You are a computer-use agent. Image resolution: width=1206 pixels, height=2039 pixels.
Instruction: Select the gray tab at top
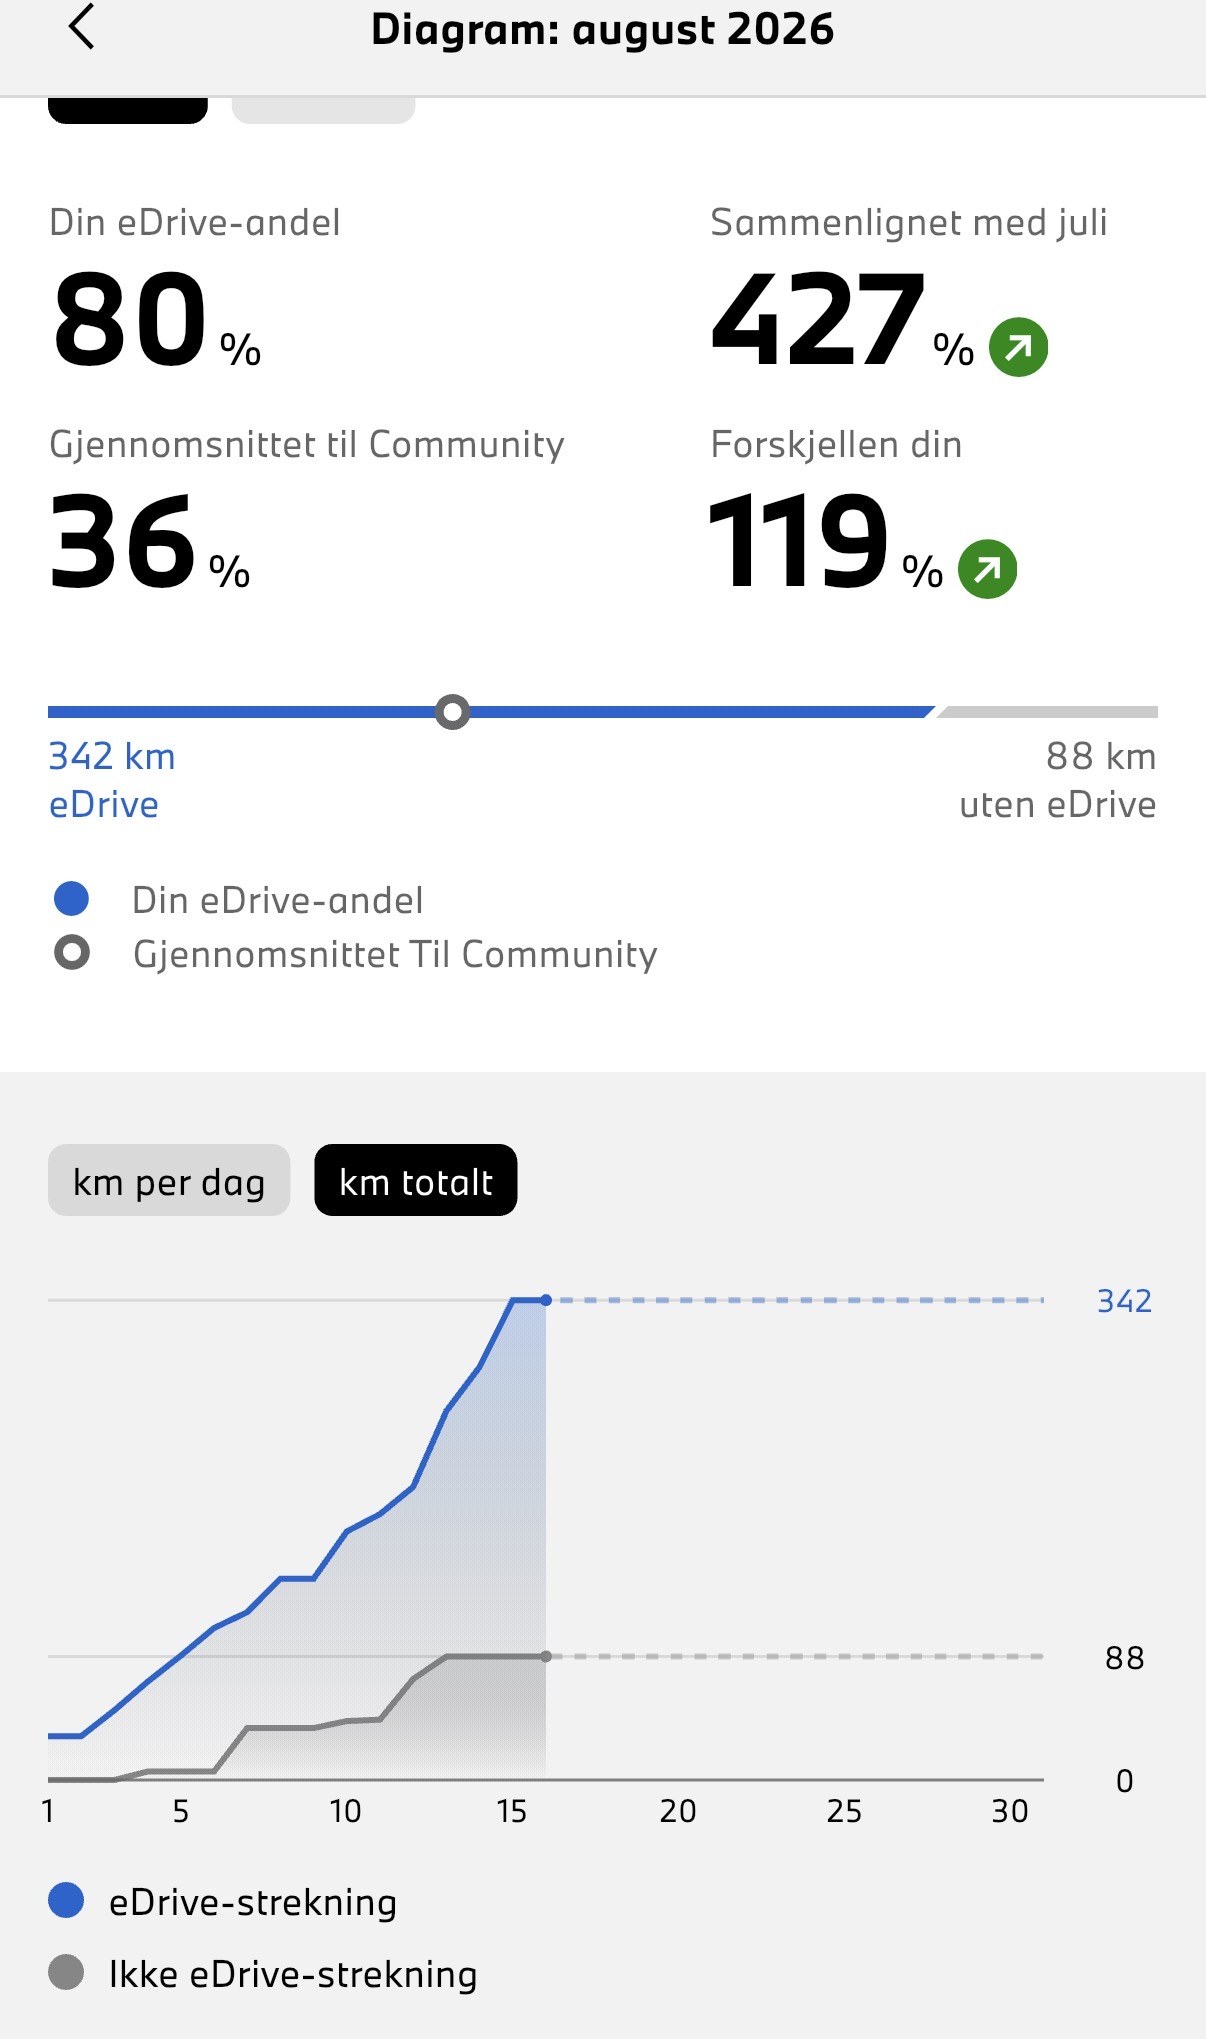[x=323, y=110]
